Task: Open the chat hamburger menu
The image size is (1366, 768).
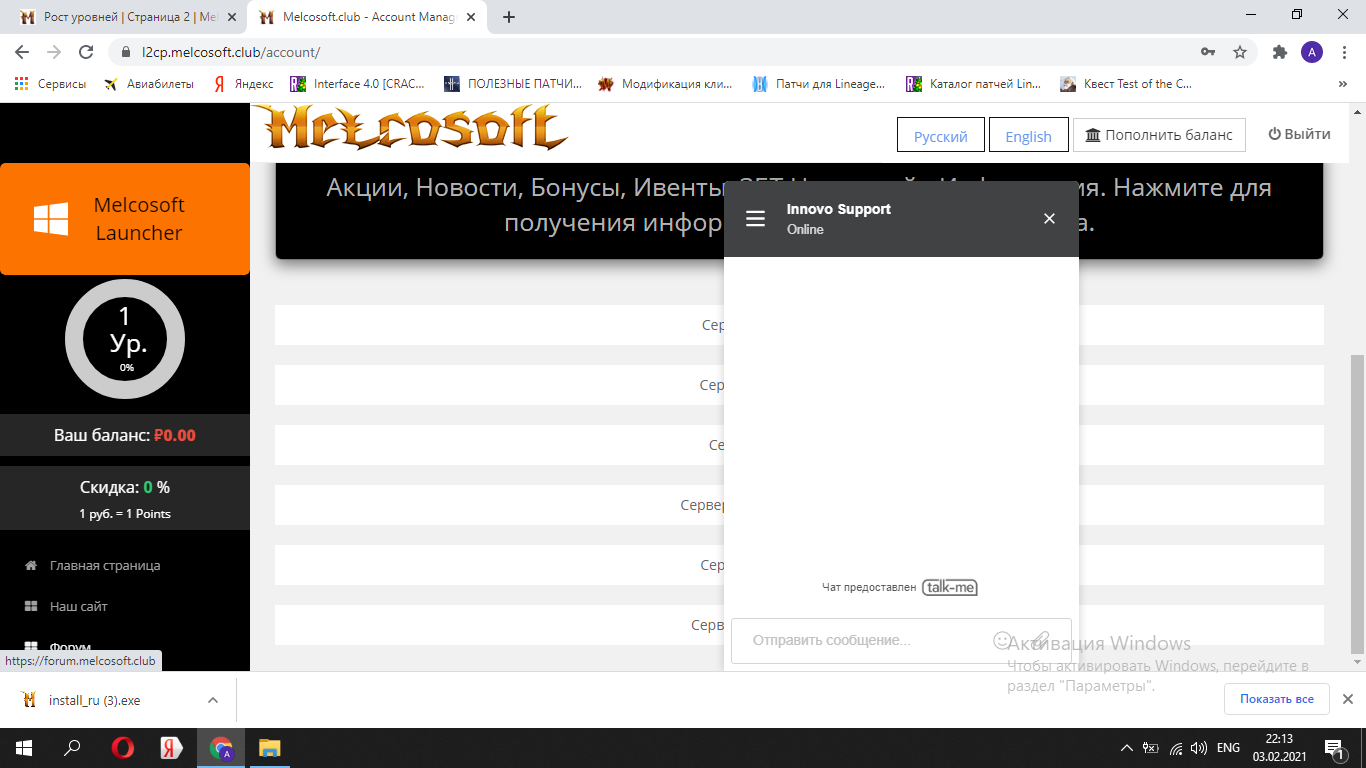Action: [755, 219]
